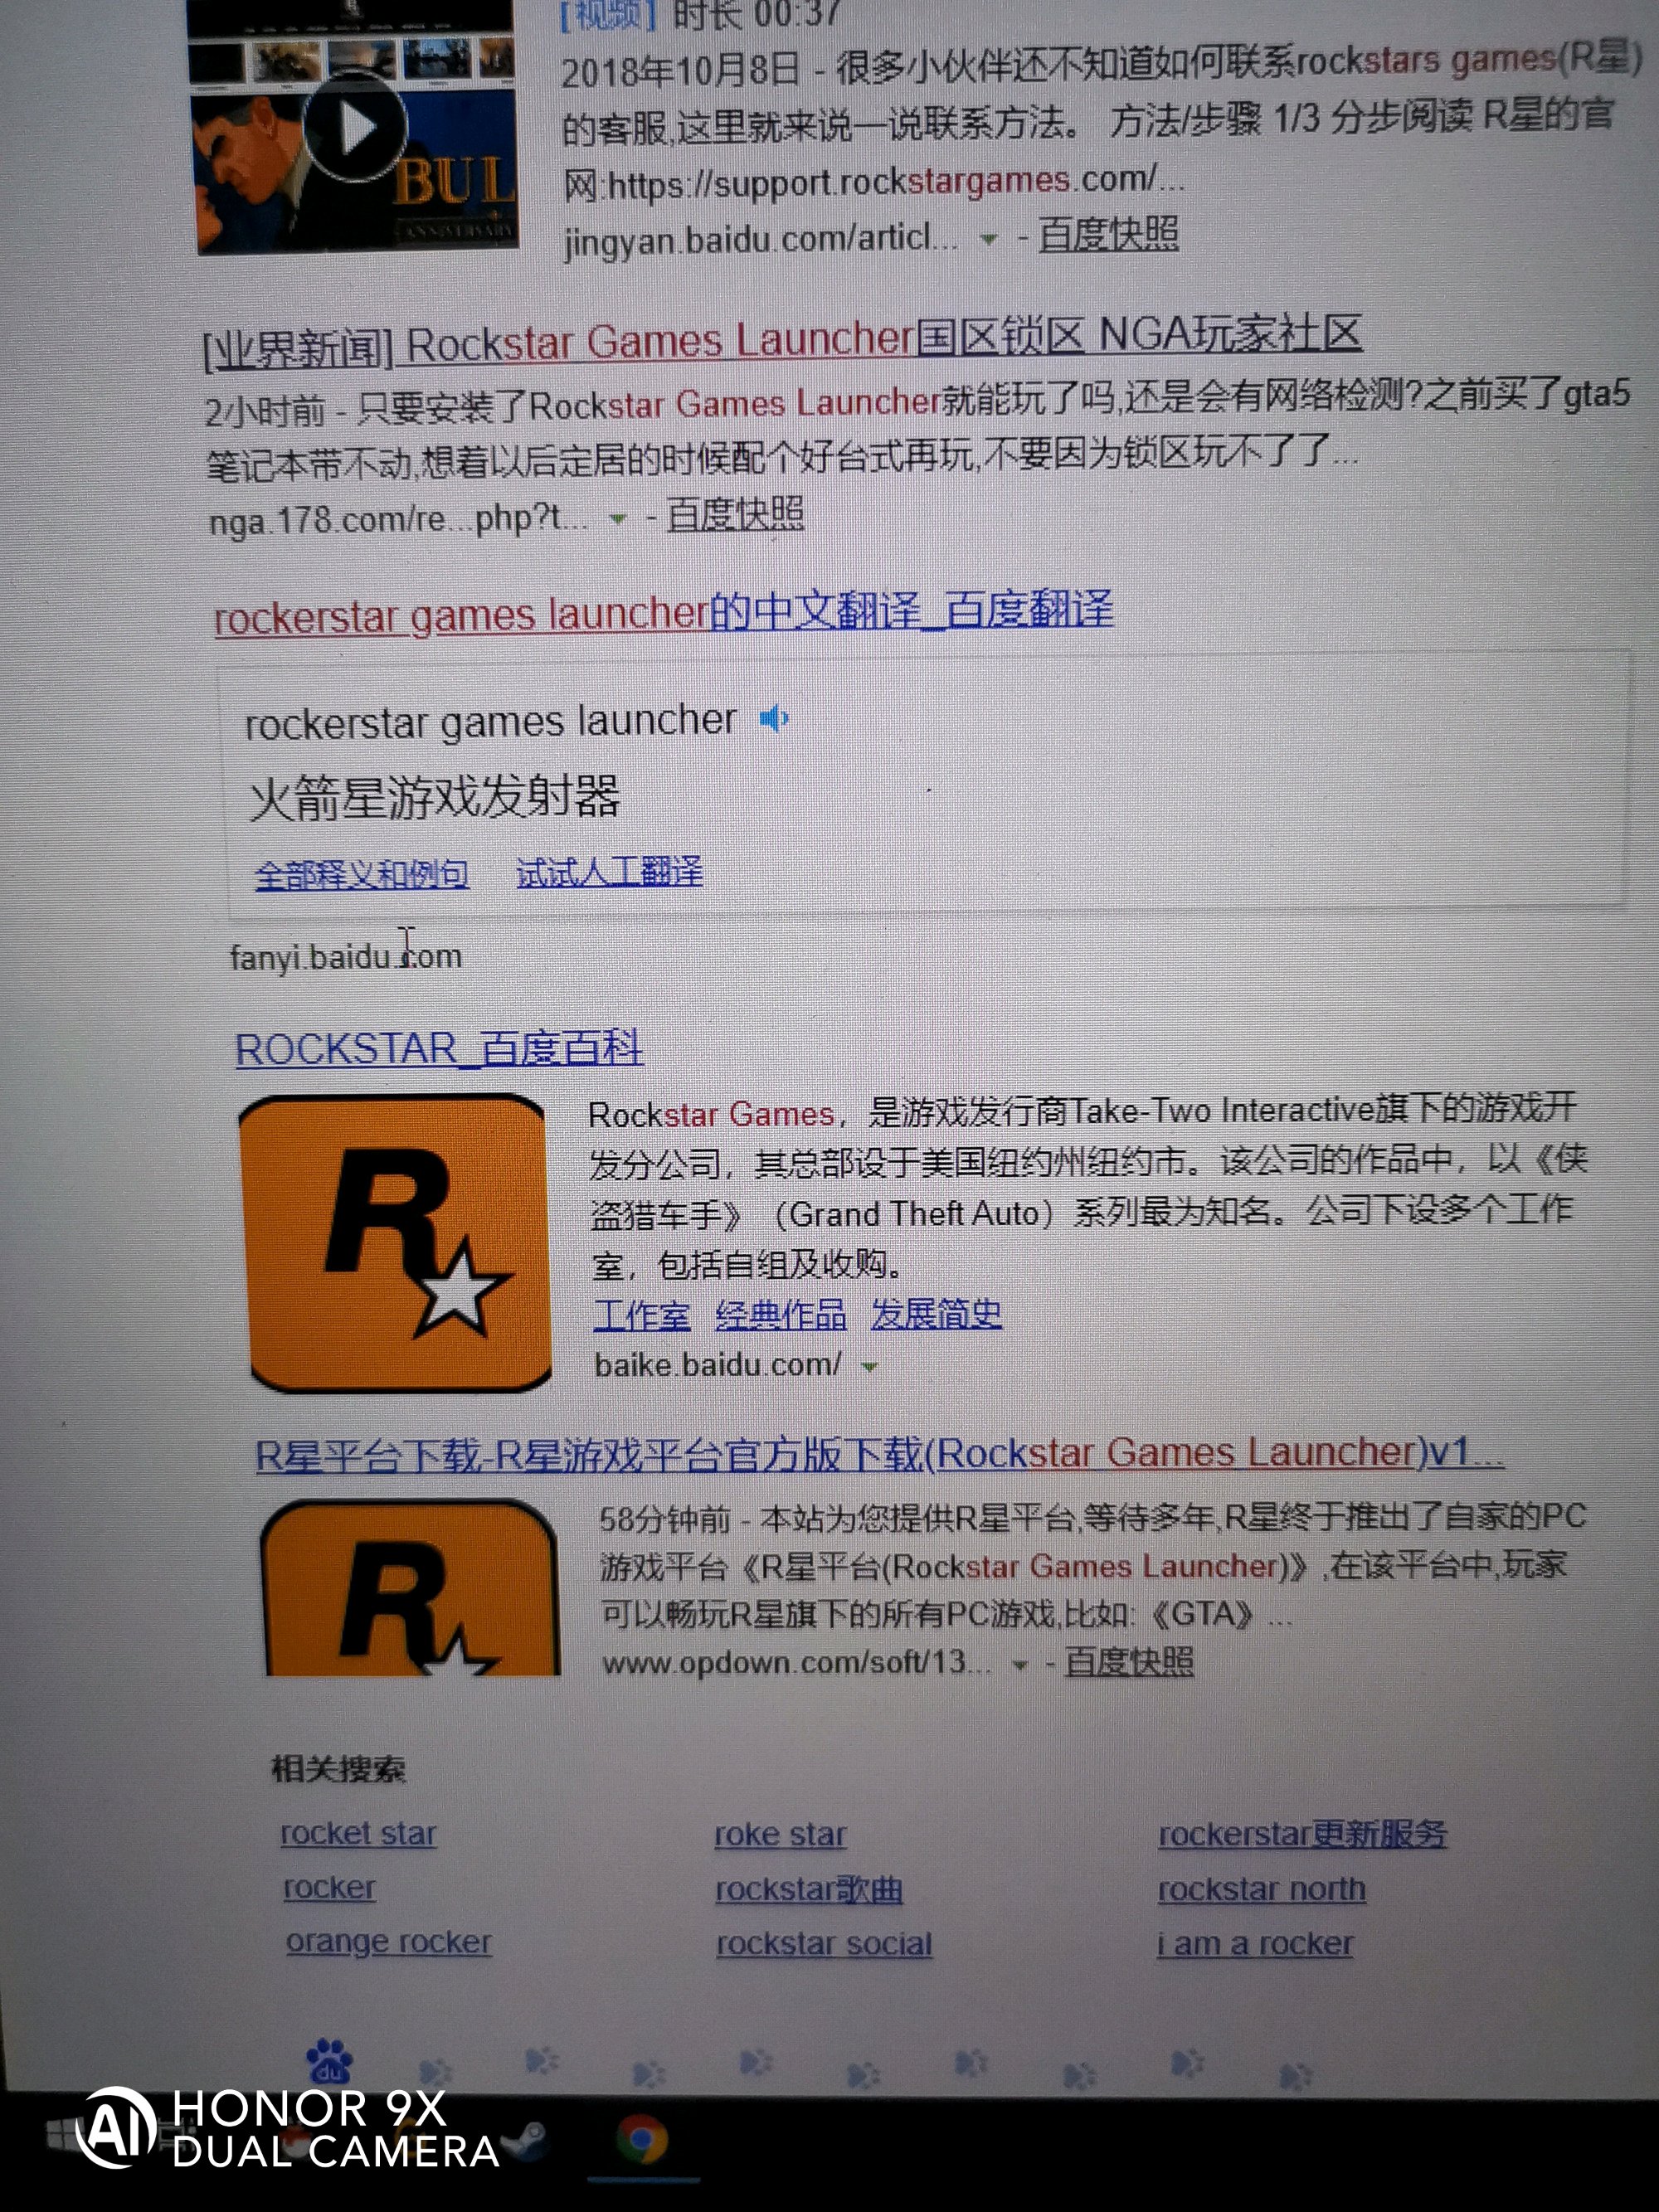Expand dropdown arrow next to jingyan.baidu.com
The height and width of the screenshot is (2212, 1659).
click(988, 240)
